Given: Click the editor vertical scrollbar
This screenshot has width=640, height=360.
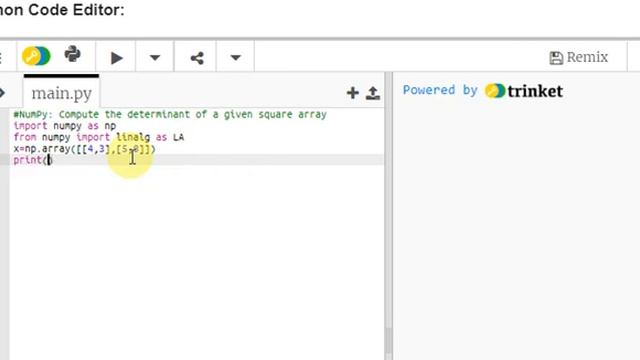Looking at the screenshot, I should (x=388, y=341).
